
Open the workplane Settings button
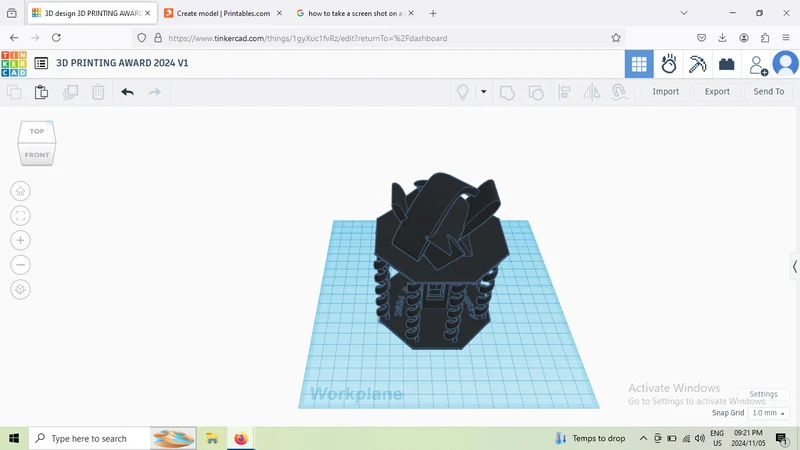763,394
